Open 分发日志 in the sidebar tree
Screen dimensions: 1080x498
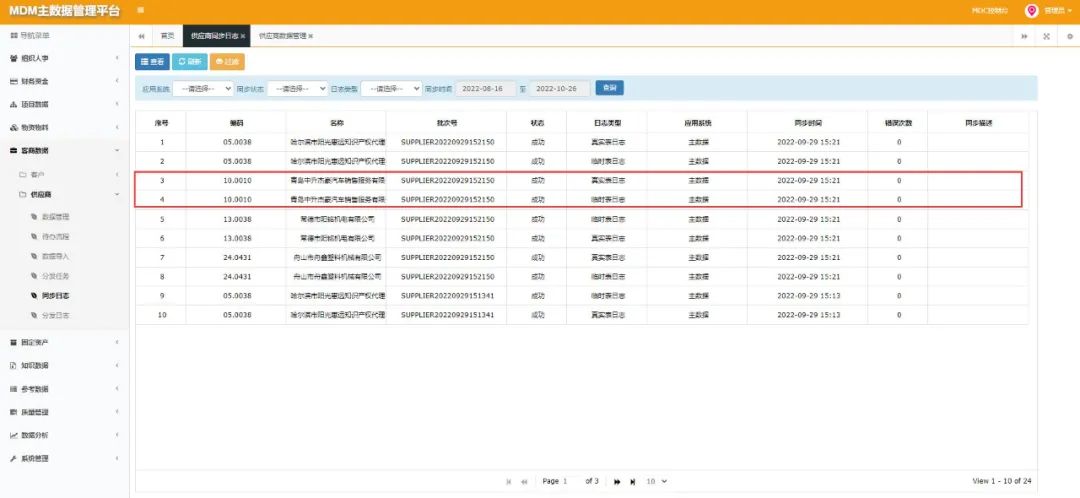55,315
